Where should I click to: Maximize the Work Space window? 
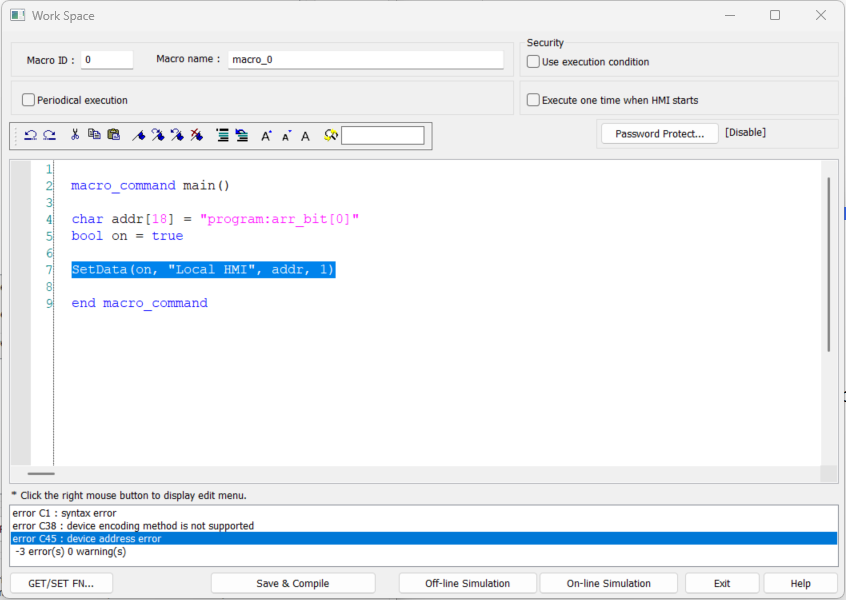point(775,15)
